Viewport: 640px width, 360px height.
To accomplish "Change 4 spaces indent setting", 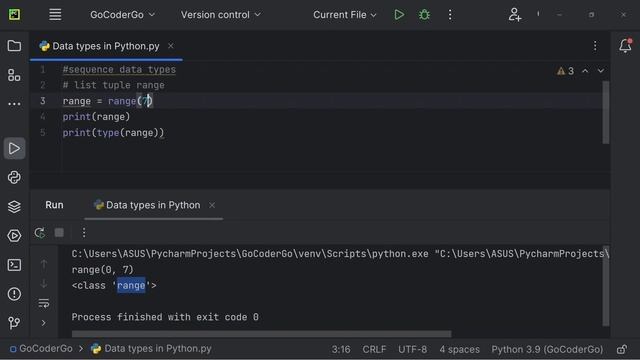I will [460, 349].
